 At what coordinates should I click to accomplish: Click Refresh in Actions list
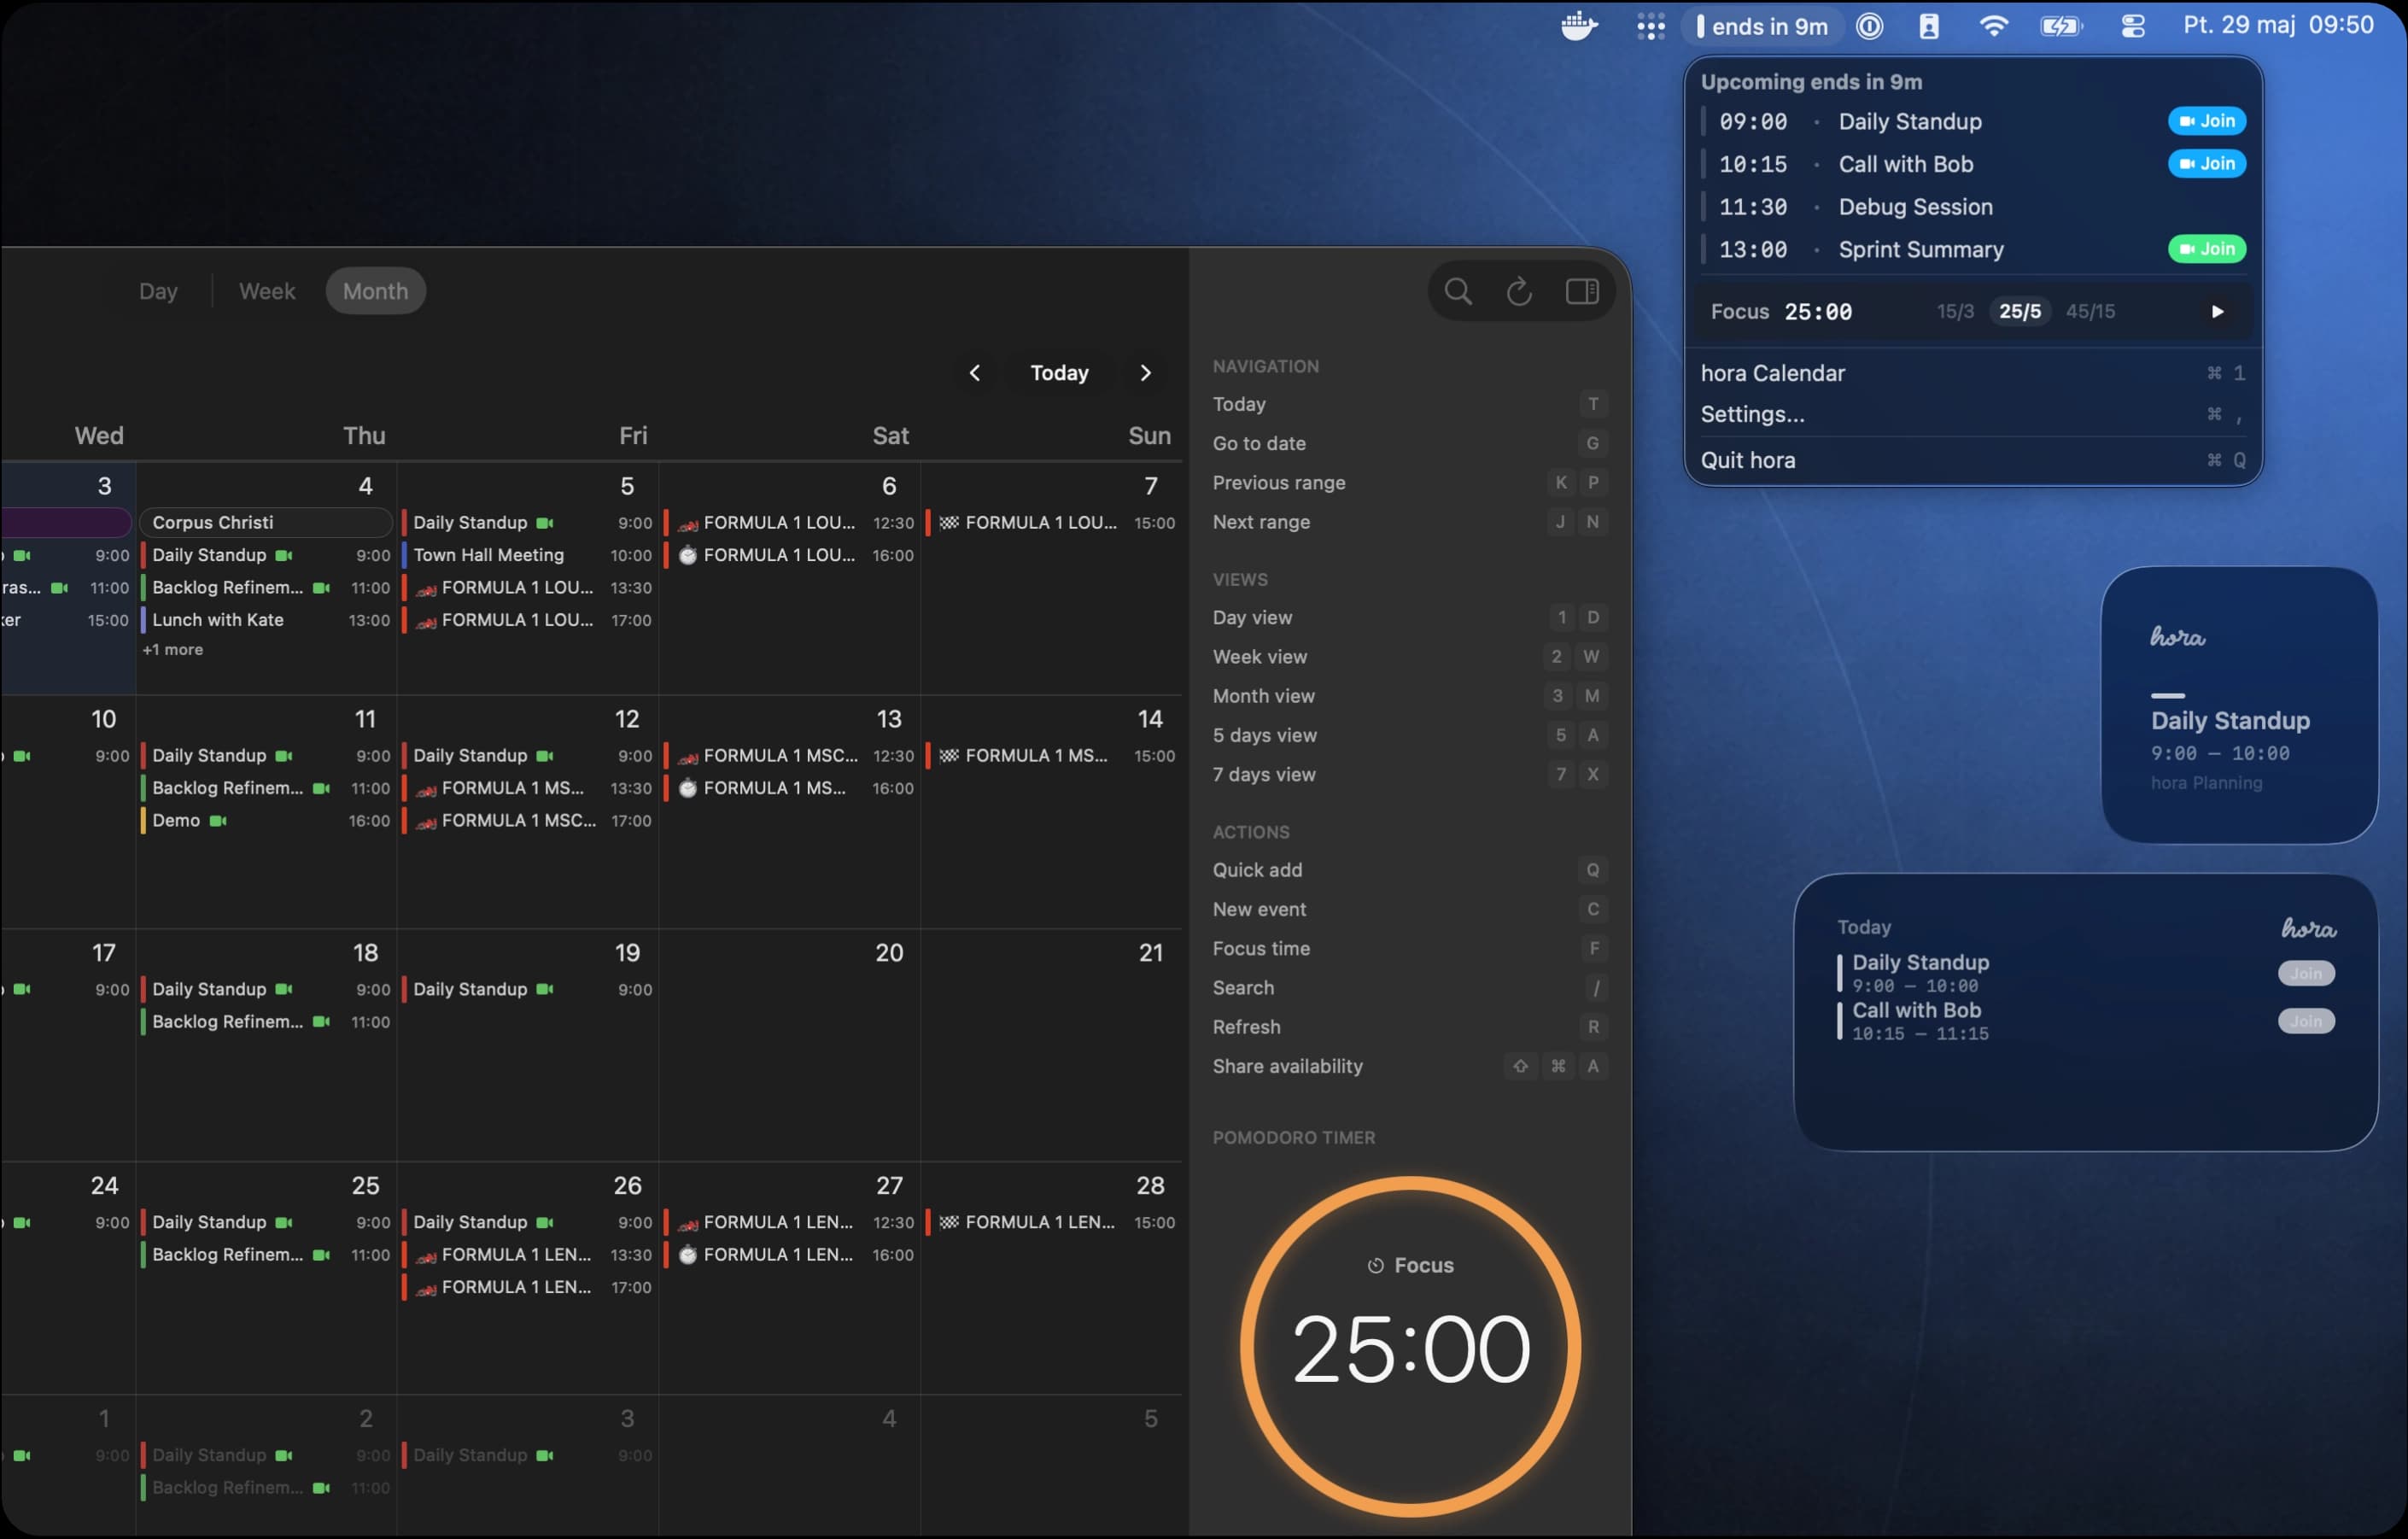1409,1027
